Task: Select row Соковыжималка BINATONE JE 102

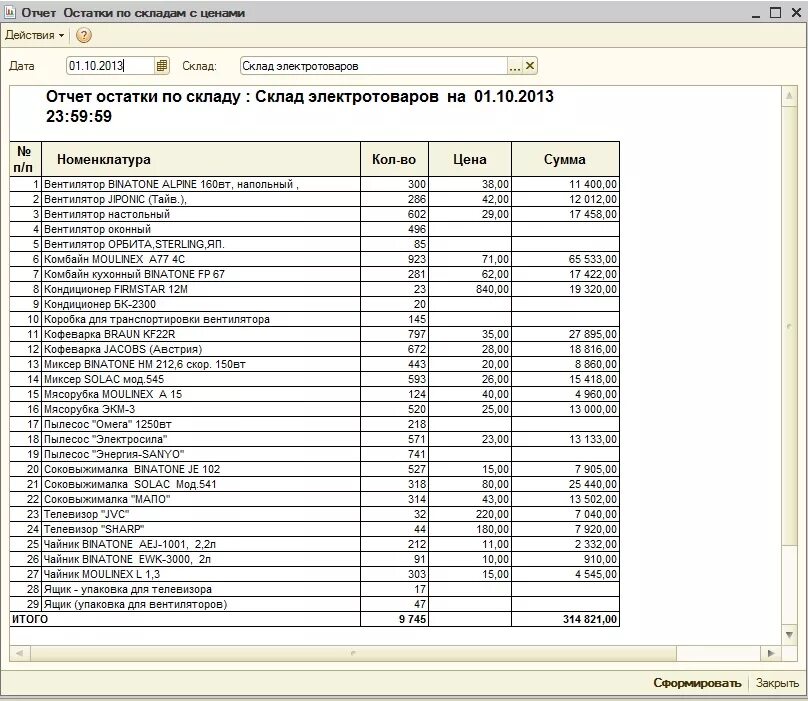Action: point(314,469)
